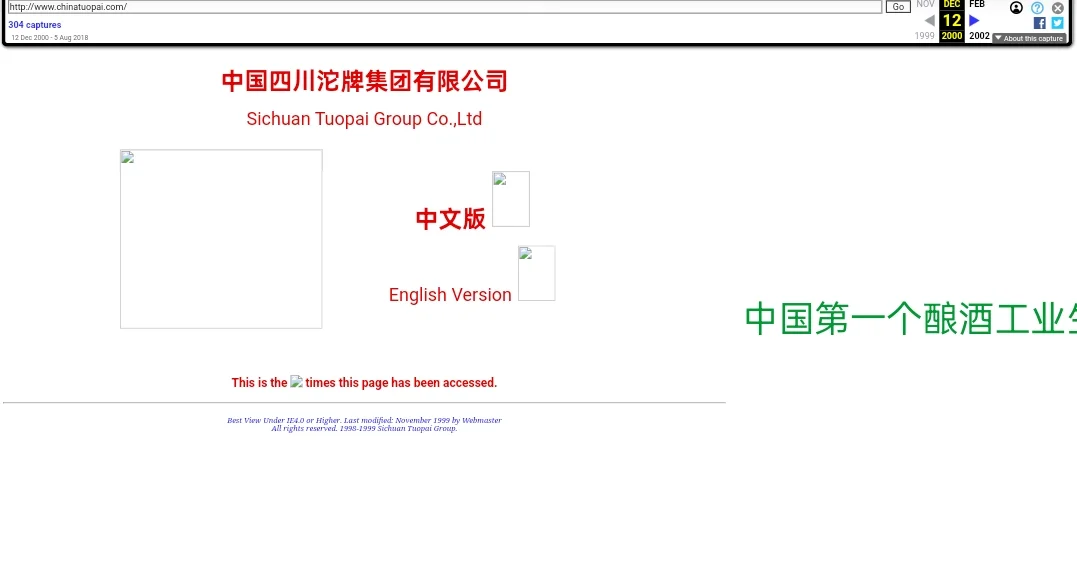Viewport: 1077px width, 565px height.
Task: Click the capture date range text 12 Dec 2000
Action: (x=49, y=38)
